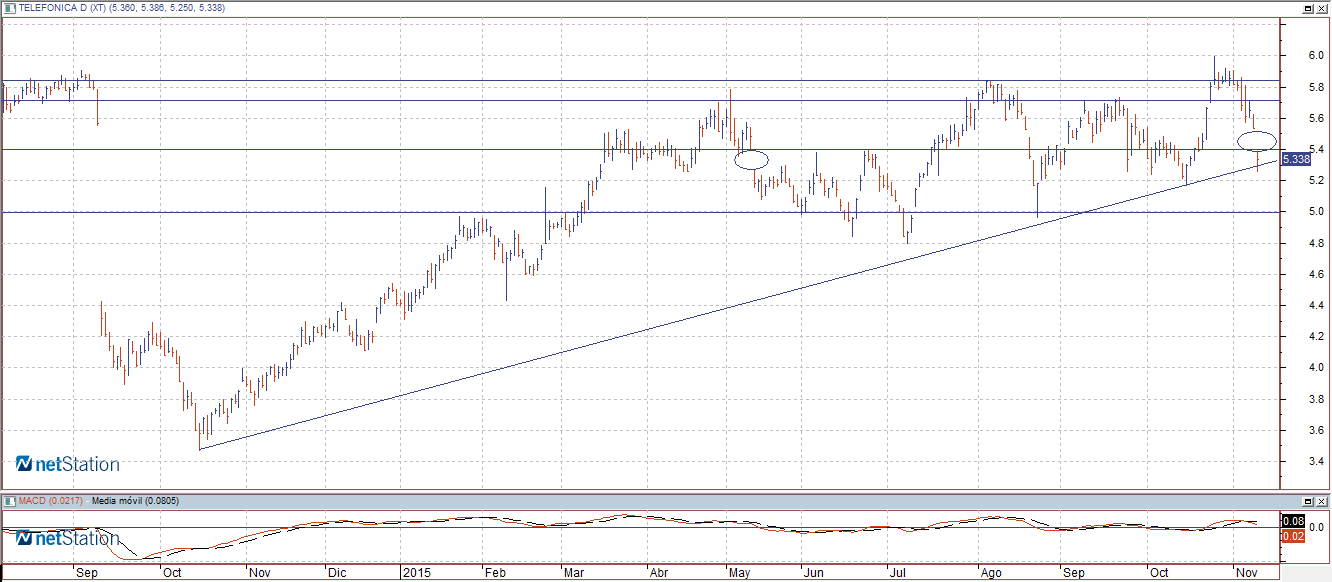Click the current price tag 5.338

pos(1296,159)
